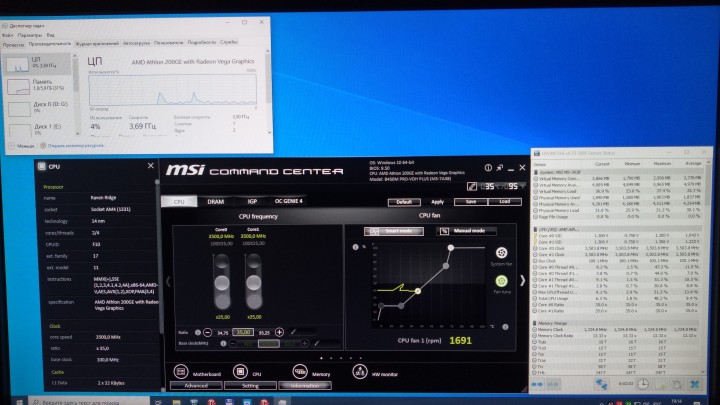Click the Save button
The width and height of the screenshot is (720, 405).
click(471, 202)
